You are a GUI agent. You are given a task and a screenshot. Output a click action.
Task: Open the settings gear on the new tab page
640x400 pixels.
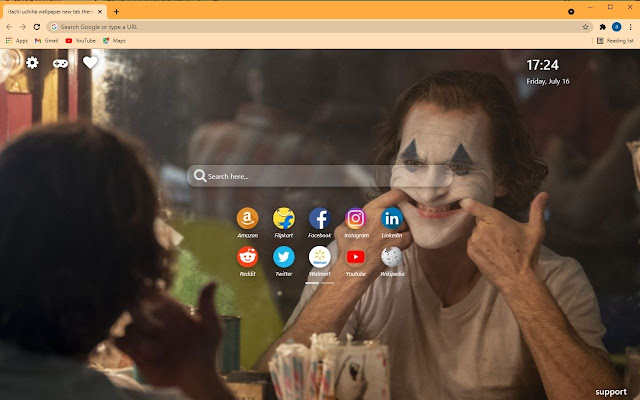pyautogui.click(x=32, y=63)
